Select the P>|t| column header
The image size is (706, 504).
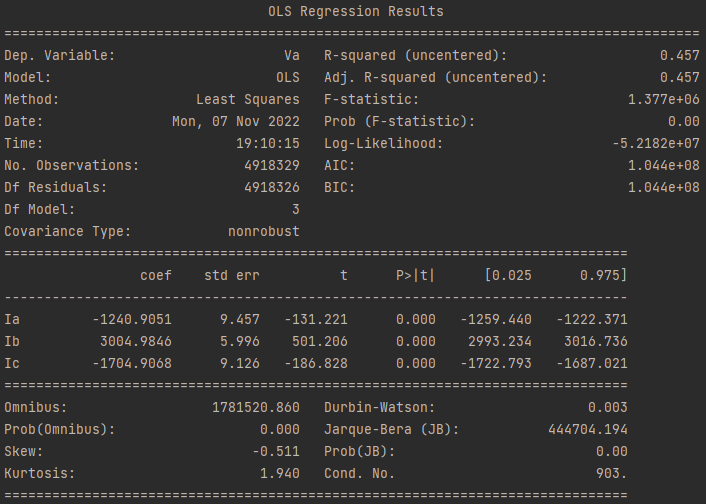click(x=416, y=275)
